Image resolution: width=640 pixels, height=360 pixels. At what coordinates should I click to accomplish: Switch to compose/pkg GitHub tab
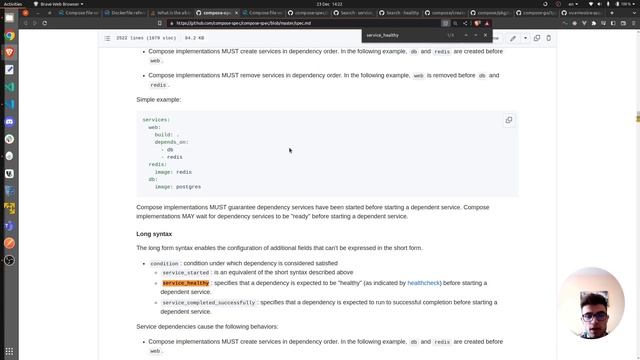(490, 13)
